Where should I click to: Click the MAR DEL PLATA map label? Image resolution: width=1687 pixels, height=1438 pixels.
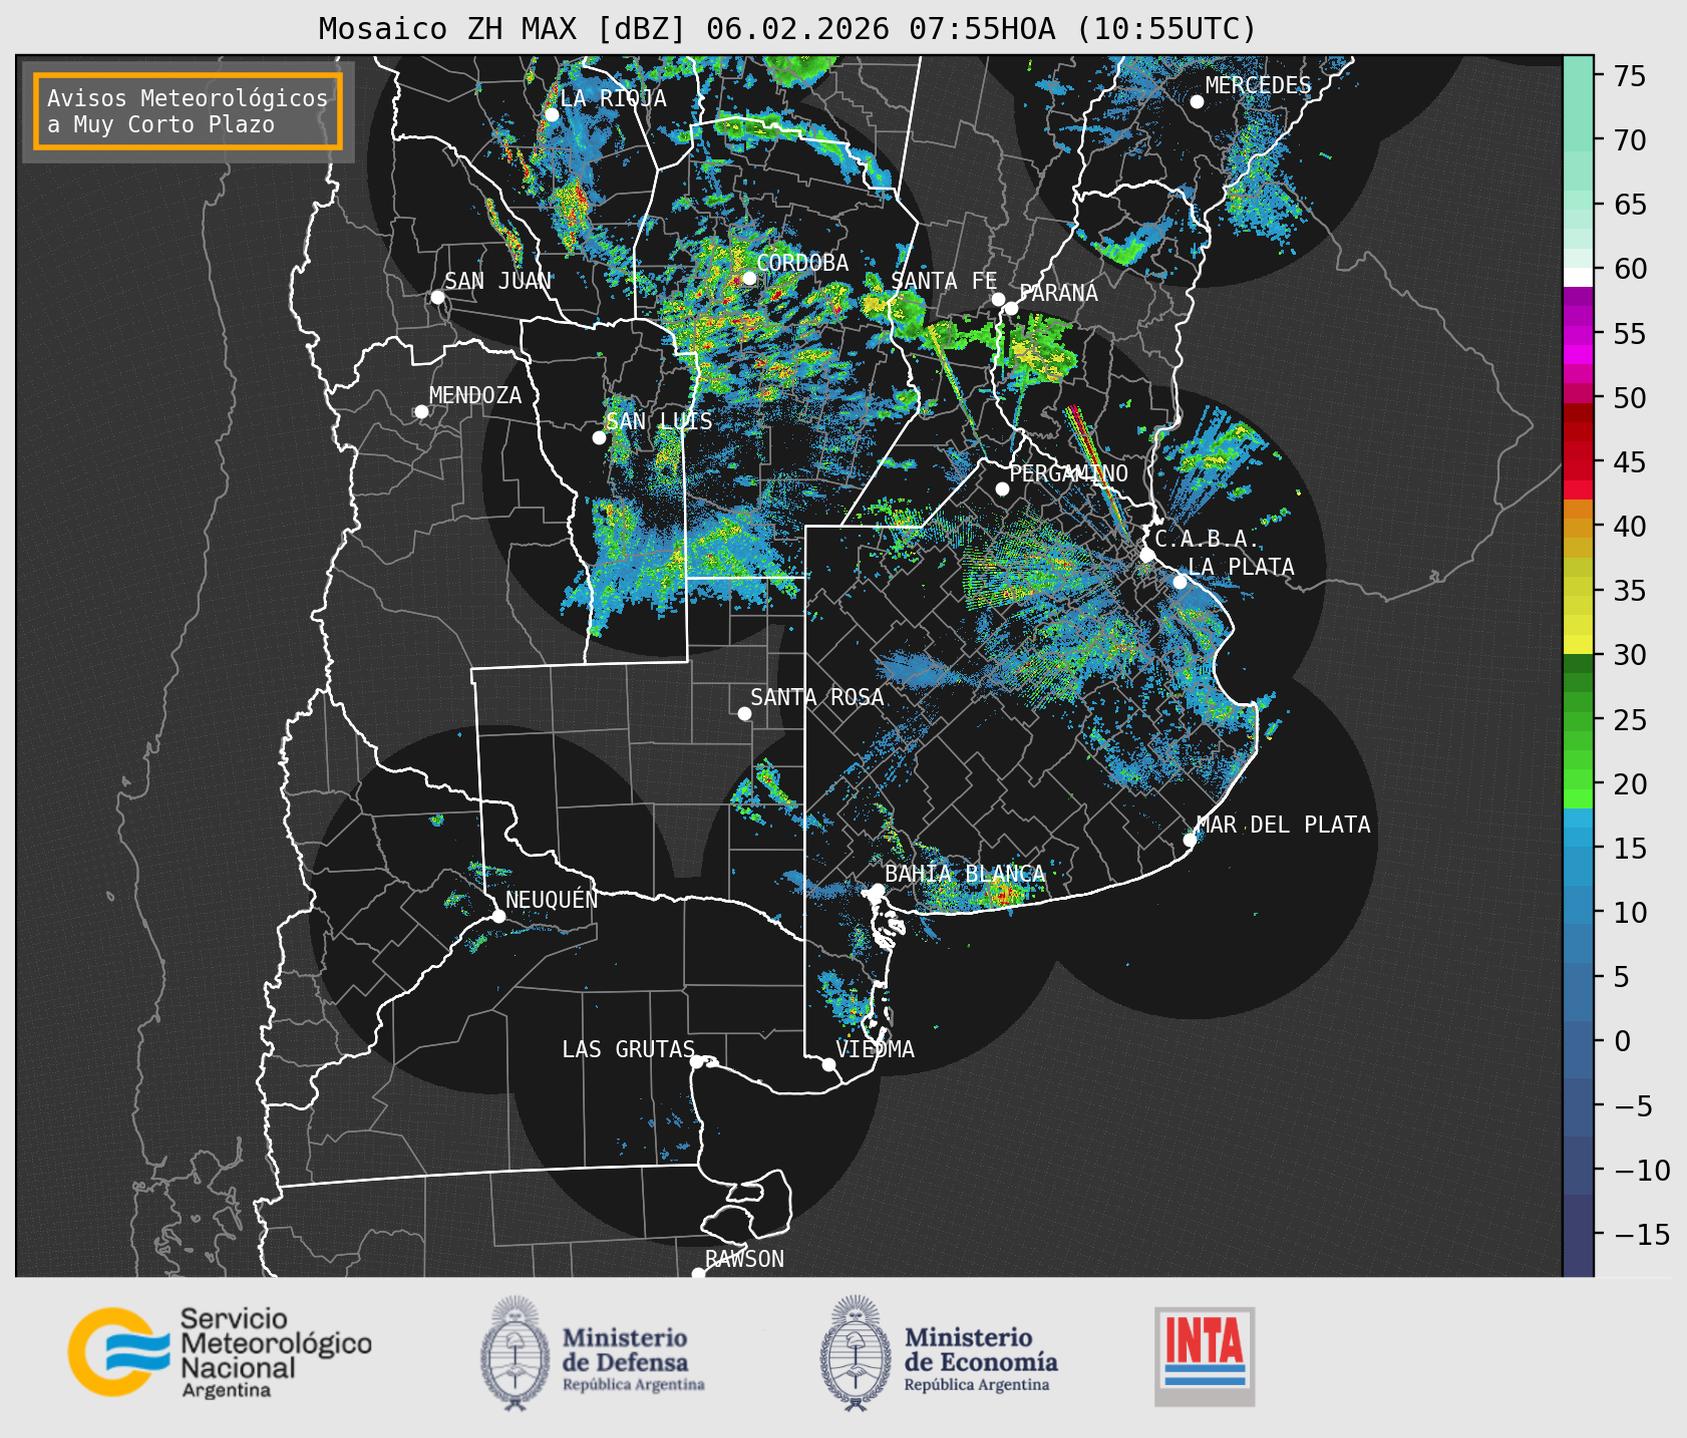tap(1284, 825)
